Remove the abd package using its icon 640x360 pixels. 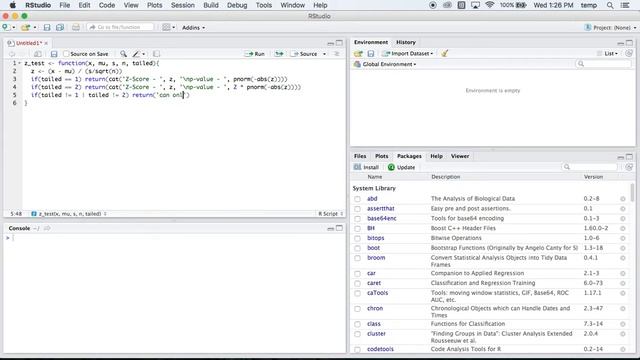click(x=623, y=199)
